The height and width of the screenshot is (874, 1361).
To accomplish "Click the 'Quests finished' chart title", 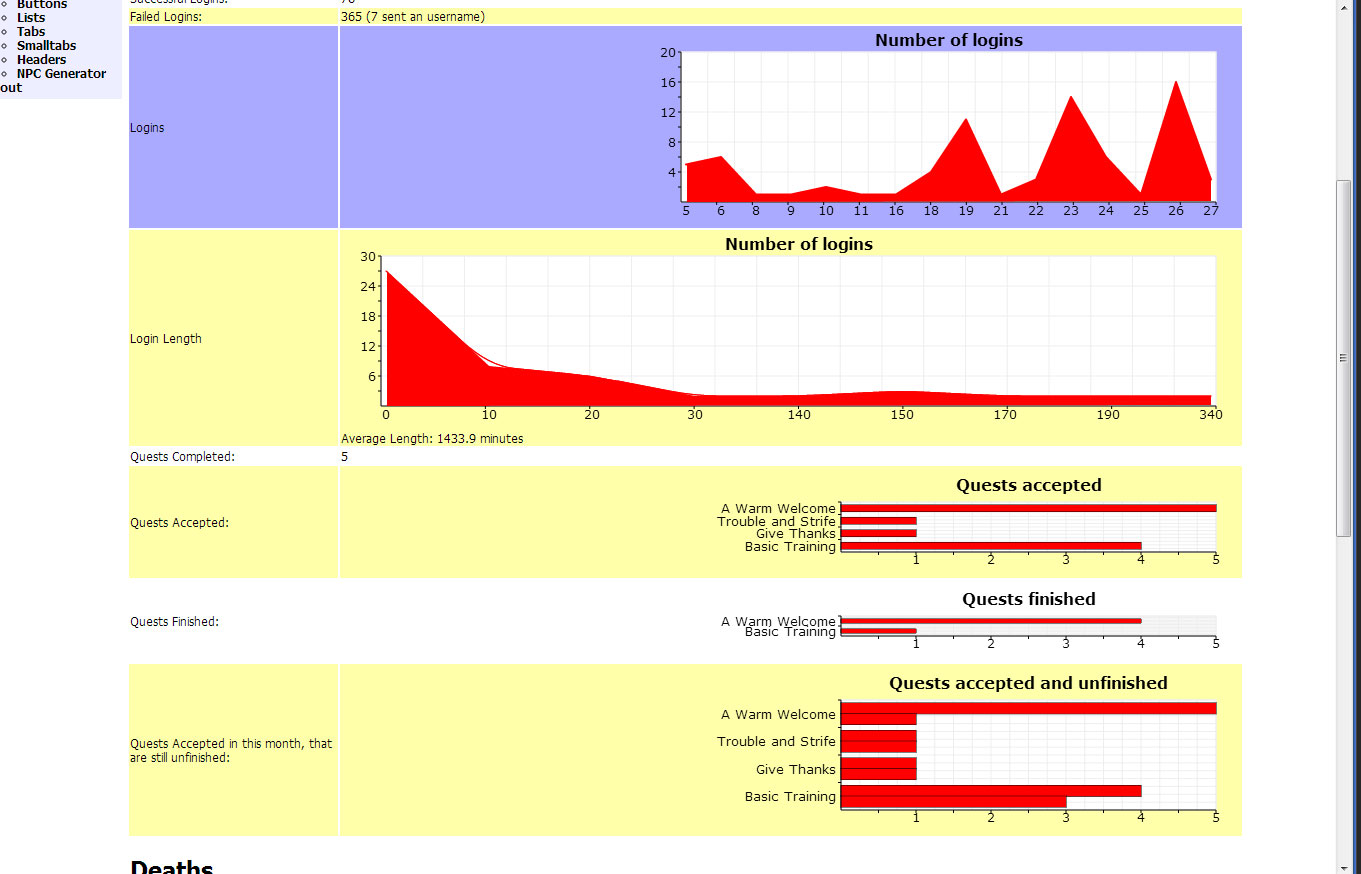I will (1028, 599).
